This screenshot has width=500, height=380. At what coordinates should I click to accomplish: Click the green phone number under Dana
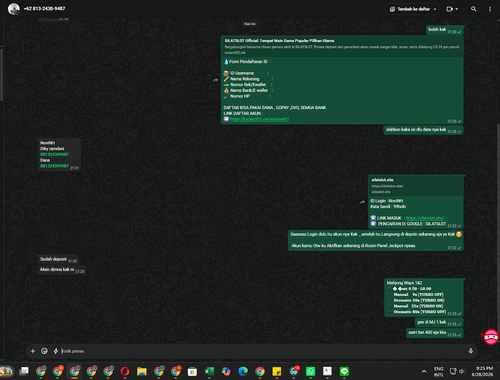54,166
